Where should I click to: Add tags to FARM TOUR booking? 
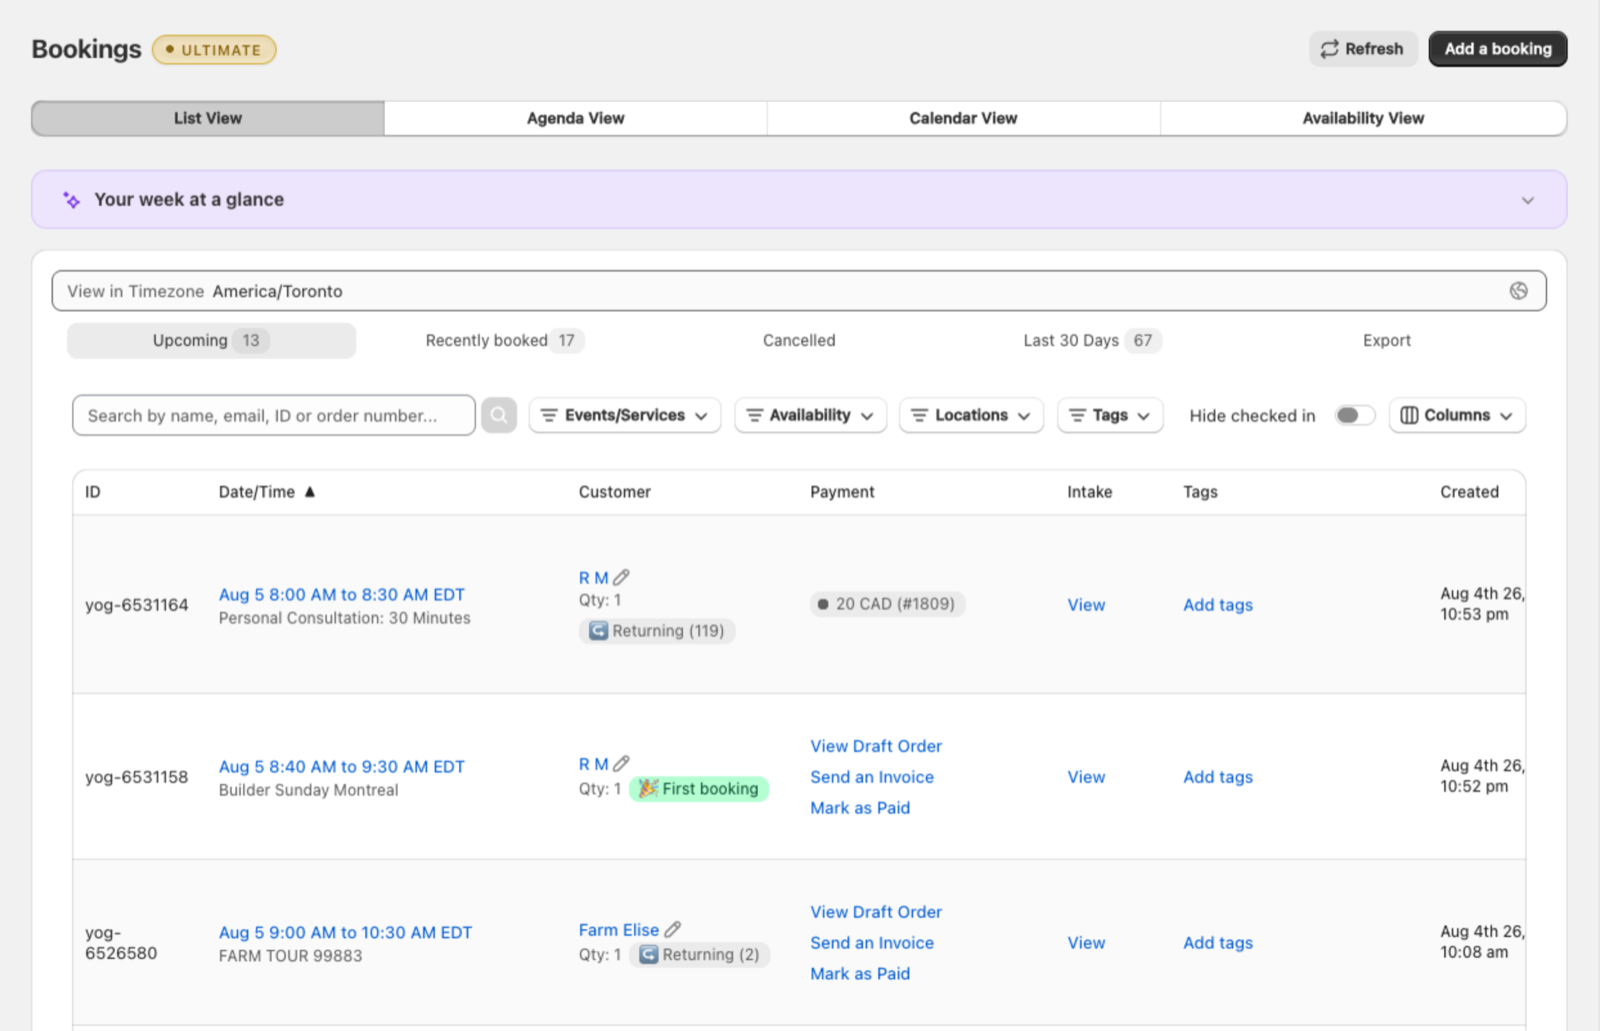pyautogui.click(x=1218, y=943)
